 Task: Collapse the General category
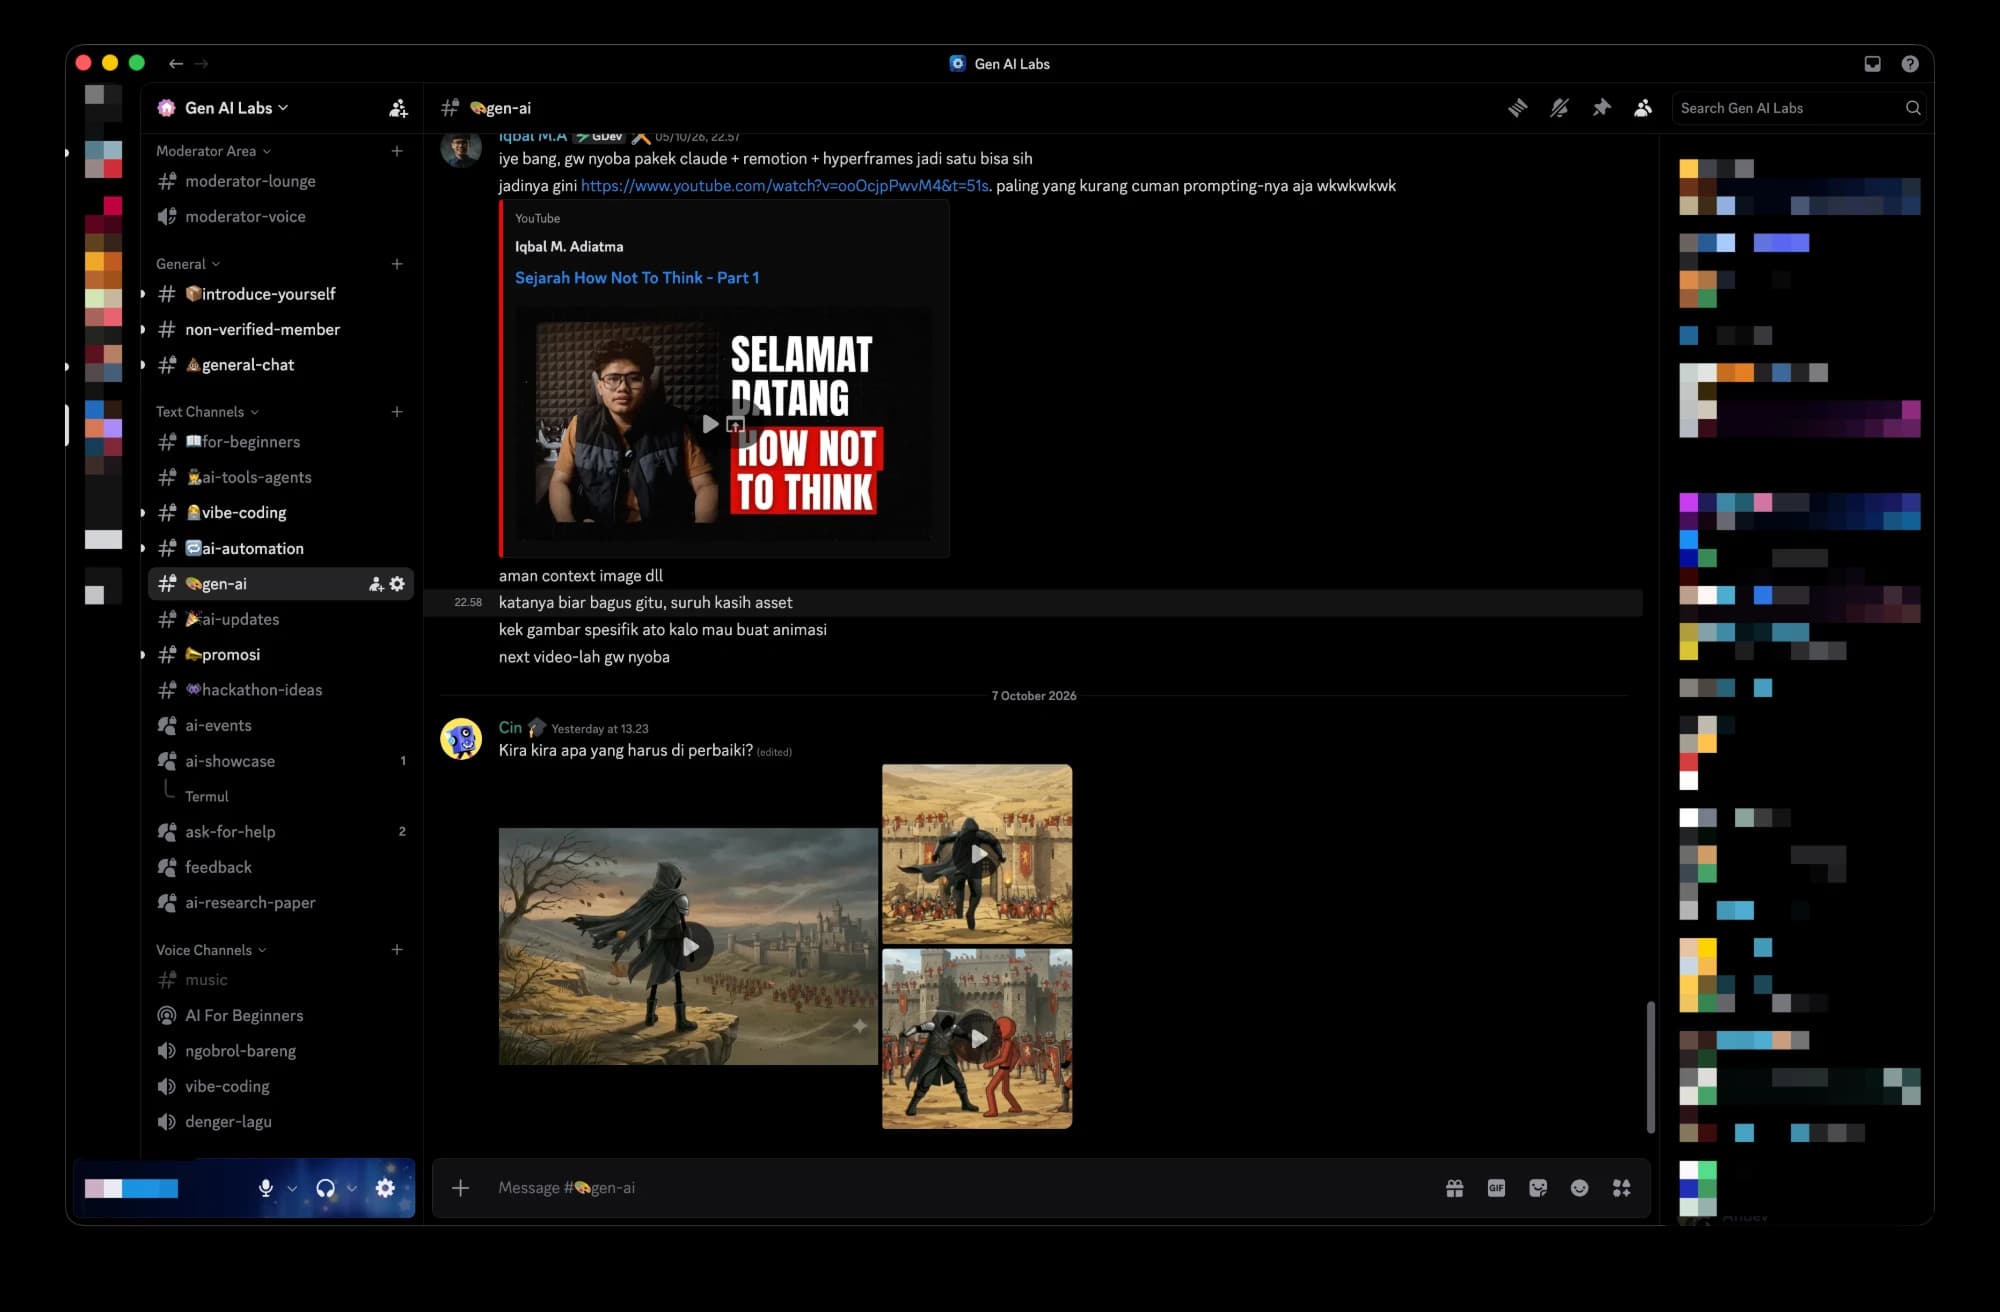click(188, 264)
